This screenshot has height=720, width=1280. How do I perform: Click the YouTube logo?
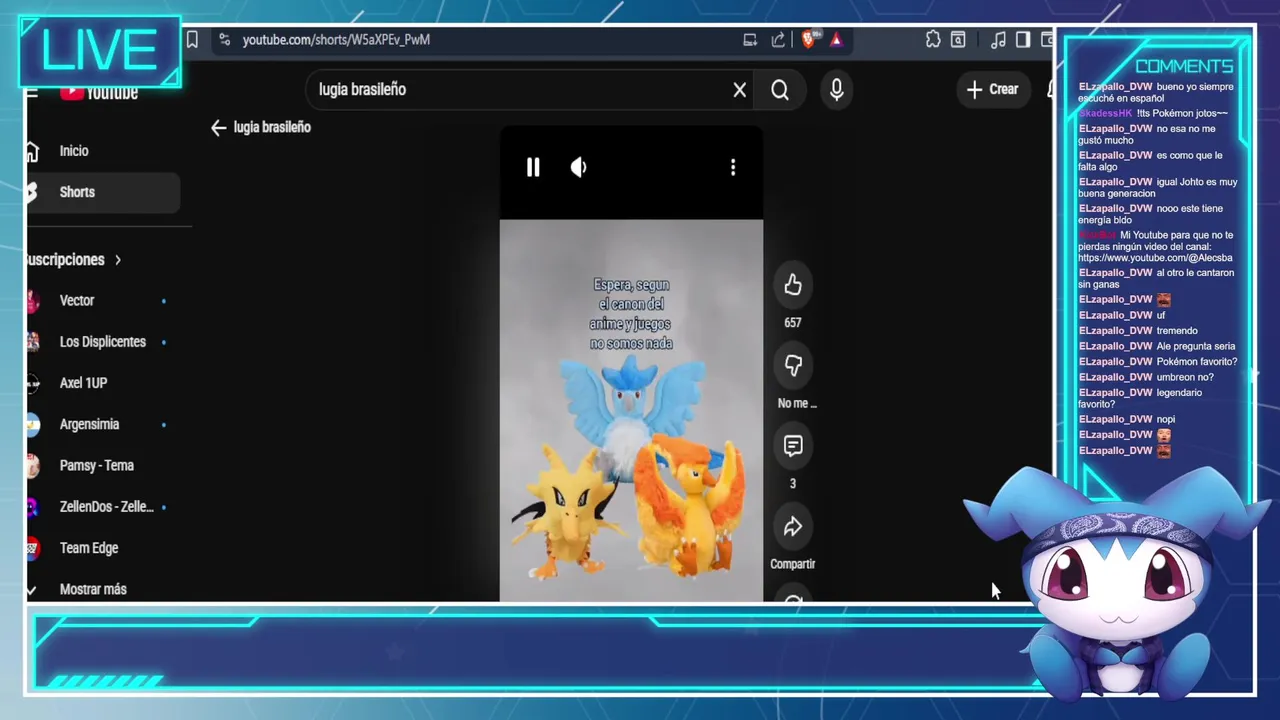click(x=100, y=93)
